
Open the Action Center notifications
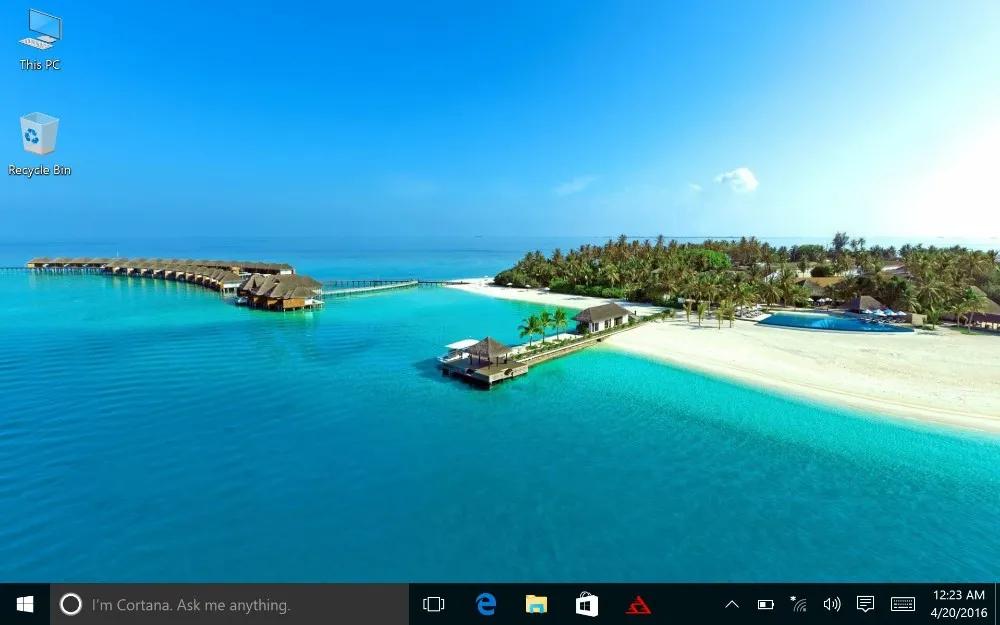(x=865, y=603)
